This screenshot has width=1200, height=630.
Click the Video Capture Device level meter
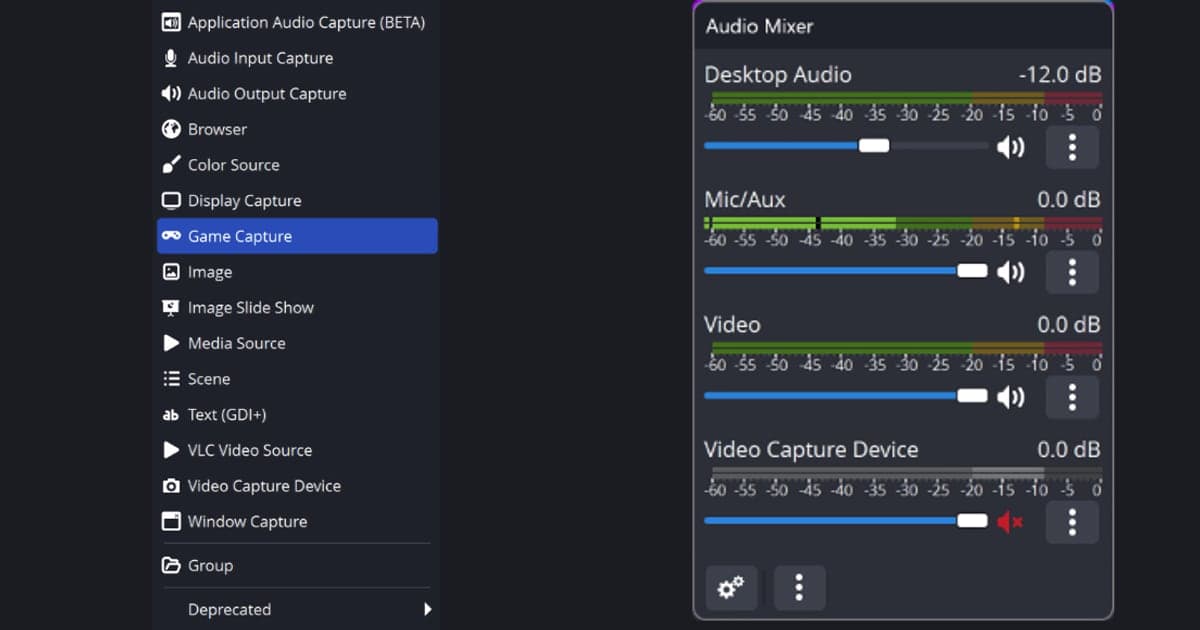(x=906, y=472)
